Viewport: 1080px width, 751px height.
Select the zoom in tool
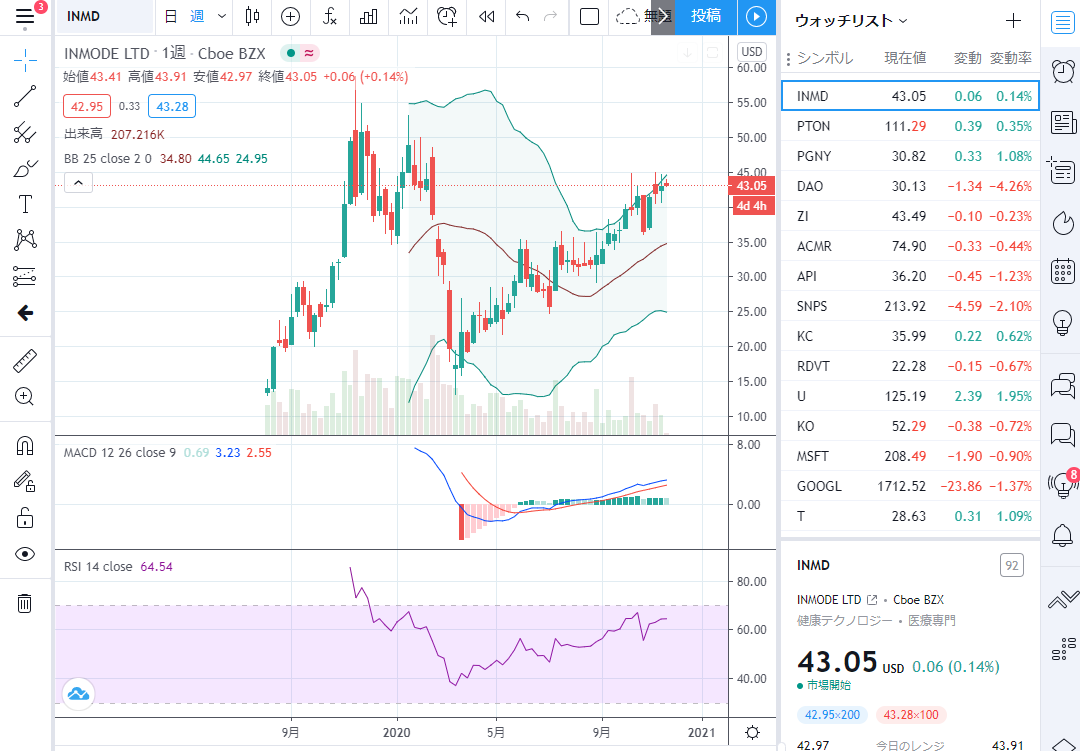coord(25,396)
